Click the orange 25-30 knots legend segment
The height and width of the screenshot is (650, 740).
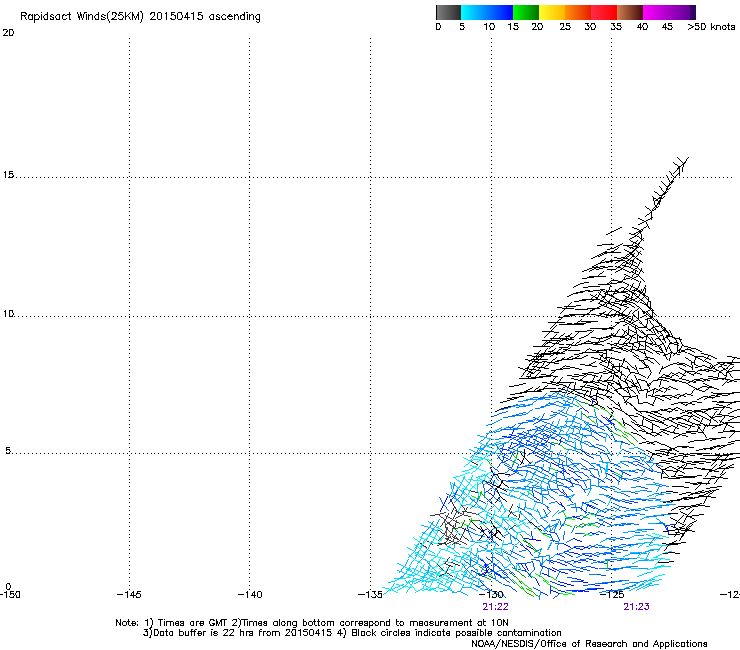pyautogui.click(x=578, y=12)
